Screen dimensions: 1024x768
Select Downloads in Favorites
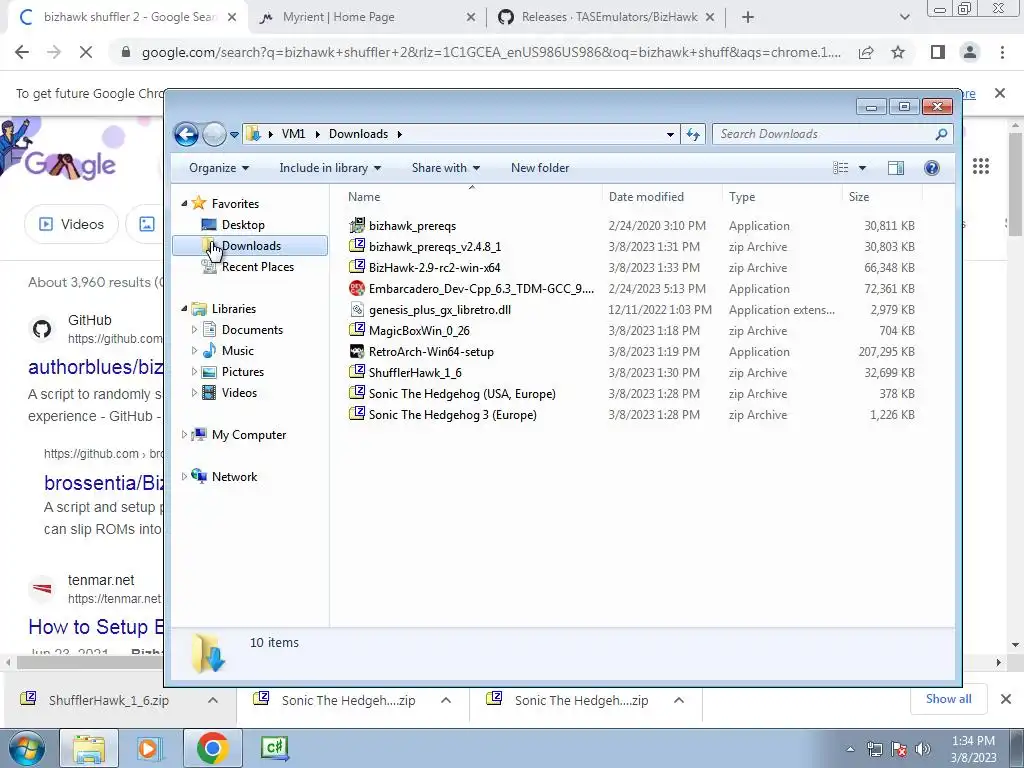[250, 246]
